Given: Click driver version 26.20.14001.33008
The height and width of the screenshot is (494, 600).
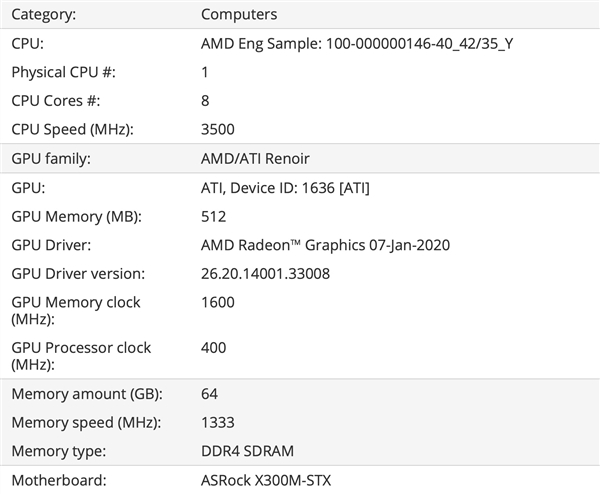Looking at the screenshot, I should [265, 273].
